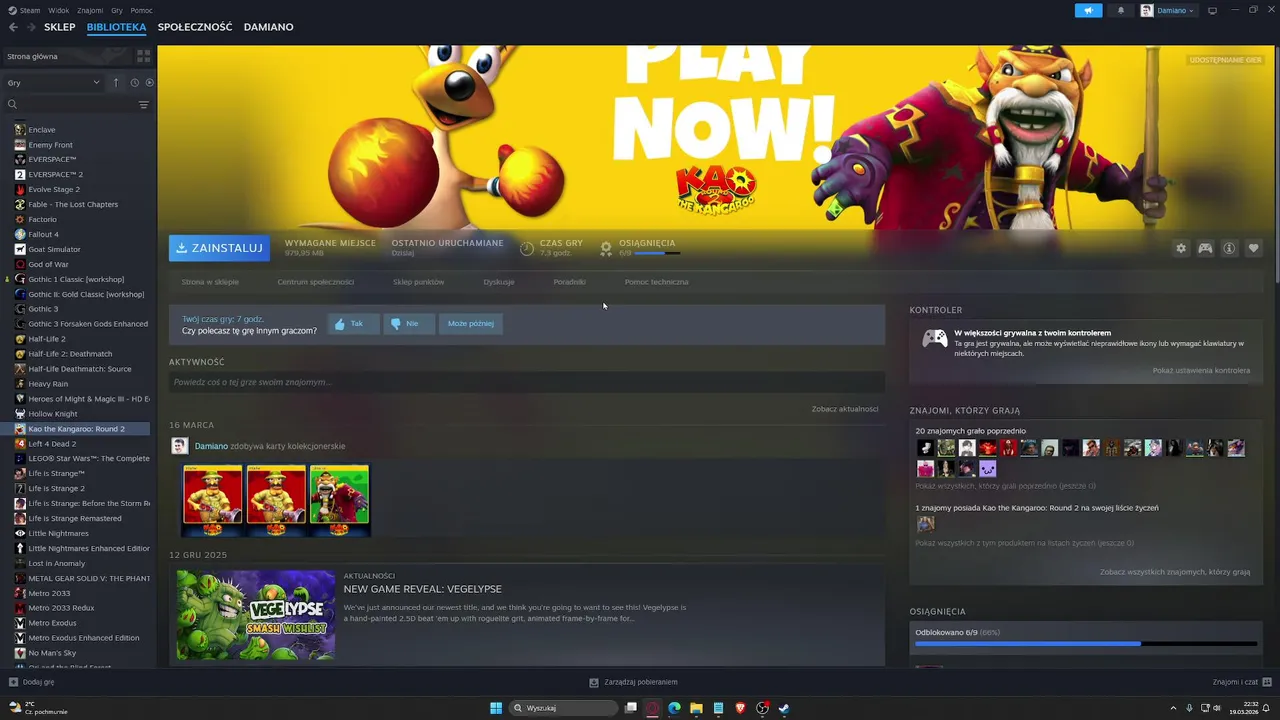Click the activity comment text field
Image resolution: width=1280 pixels, height=720 pixels.
[x=527, y=382]
